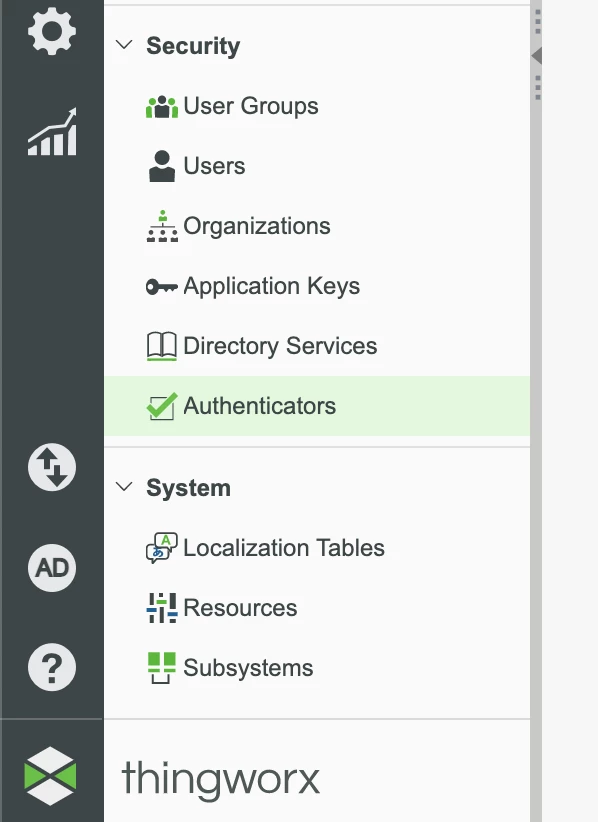Collapse the System section
The height and width of the screenshot is (822, 598).
[x=123, y=488]
